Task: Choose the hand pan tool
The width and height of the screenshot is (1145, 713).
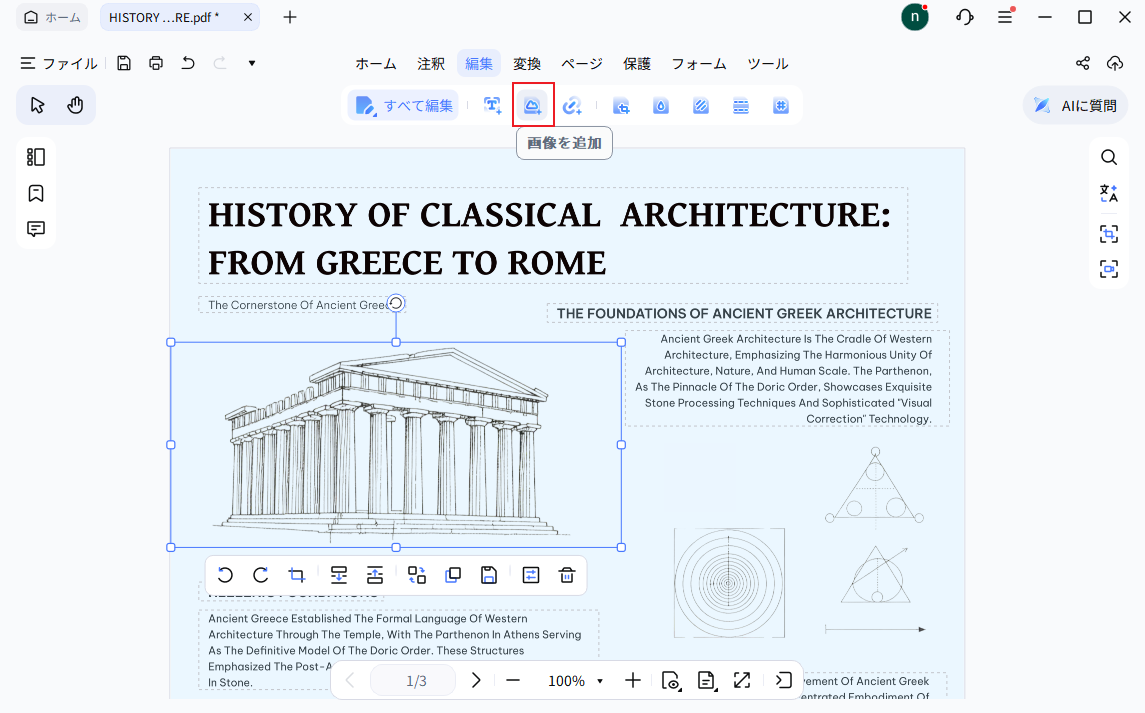Action: tap(75, 105)
